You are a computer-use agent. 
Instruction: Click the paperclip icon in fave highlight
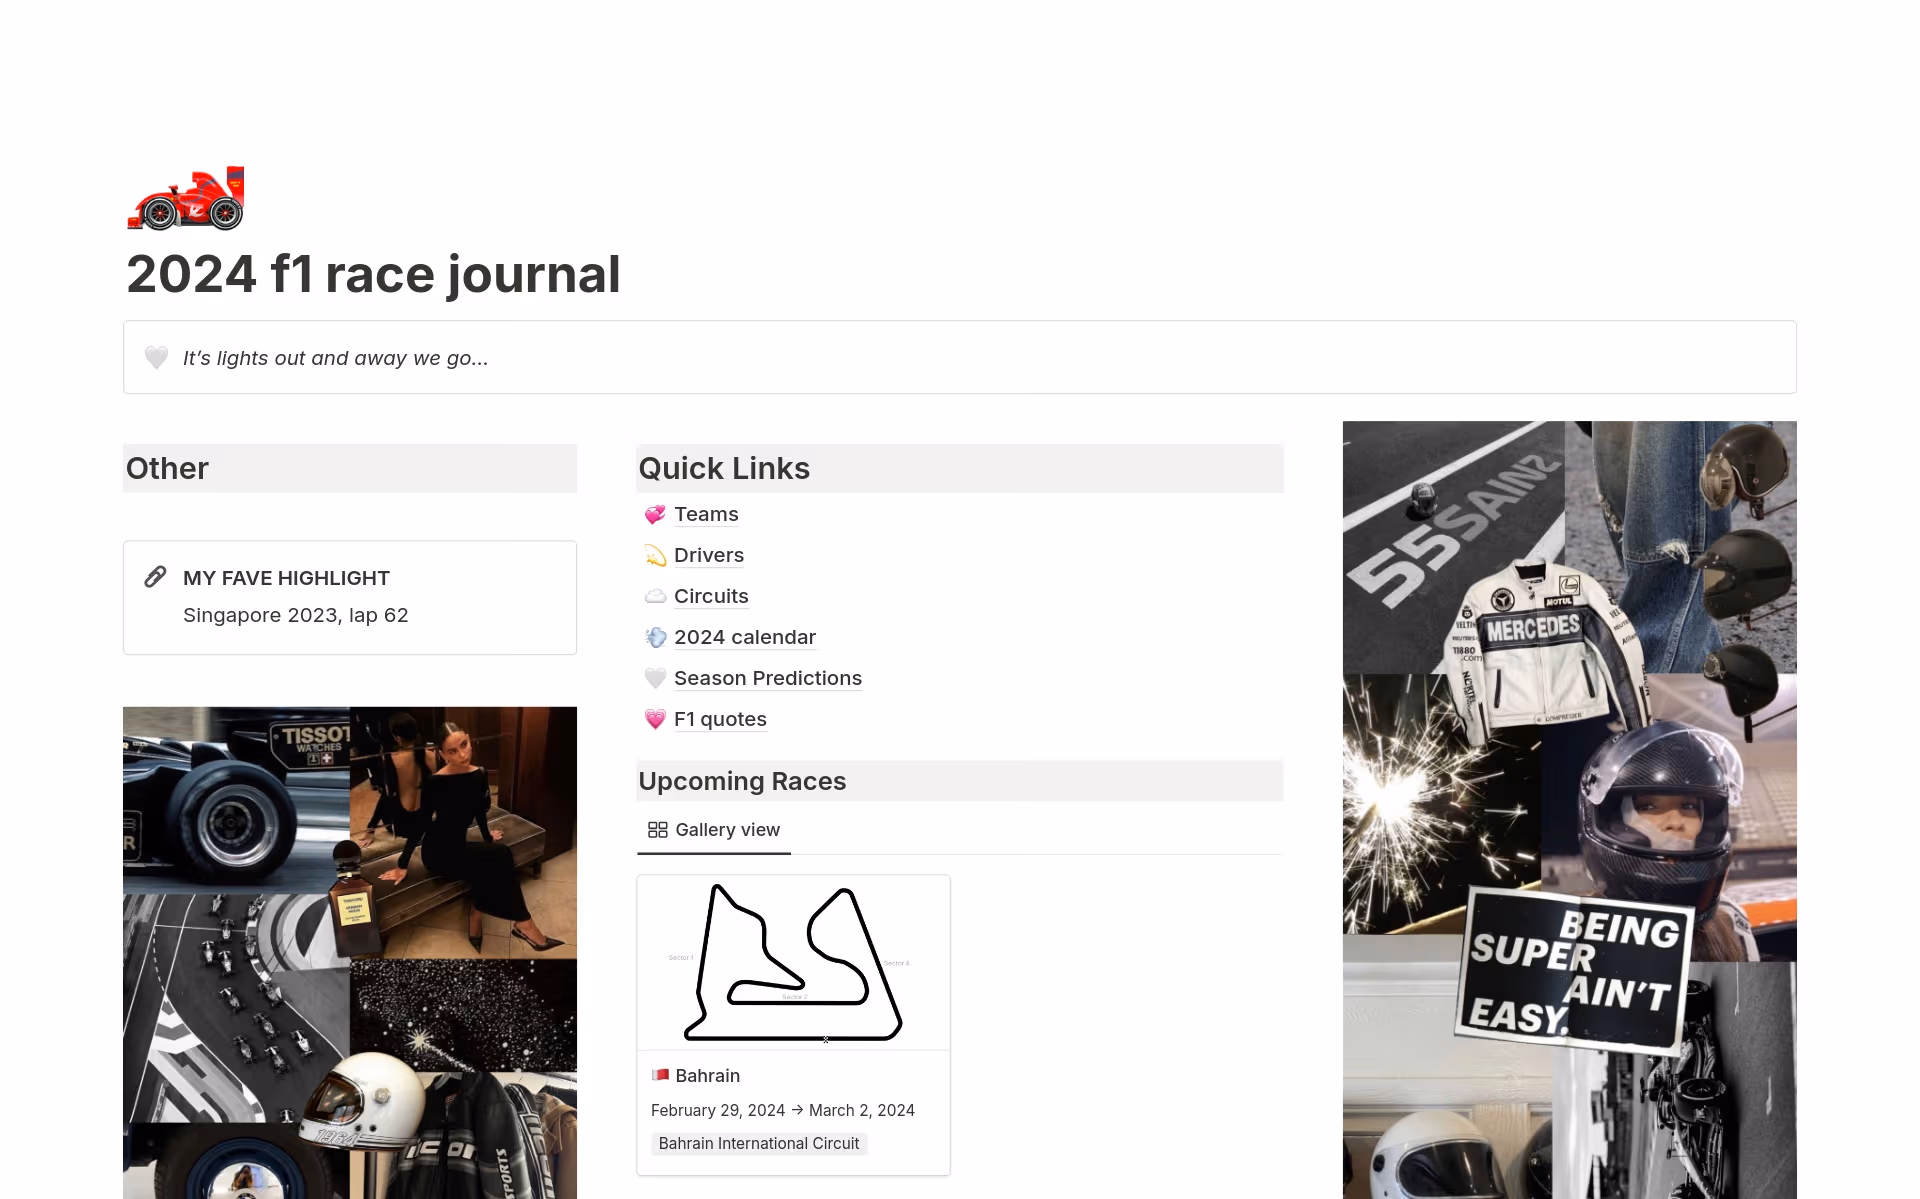pos(155,577)
